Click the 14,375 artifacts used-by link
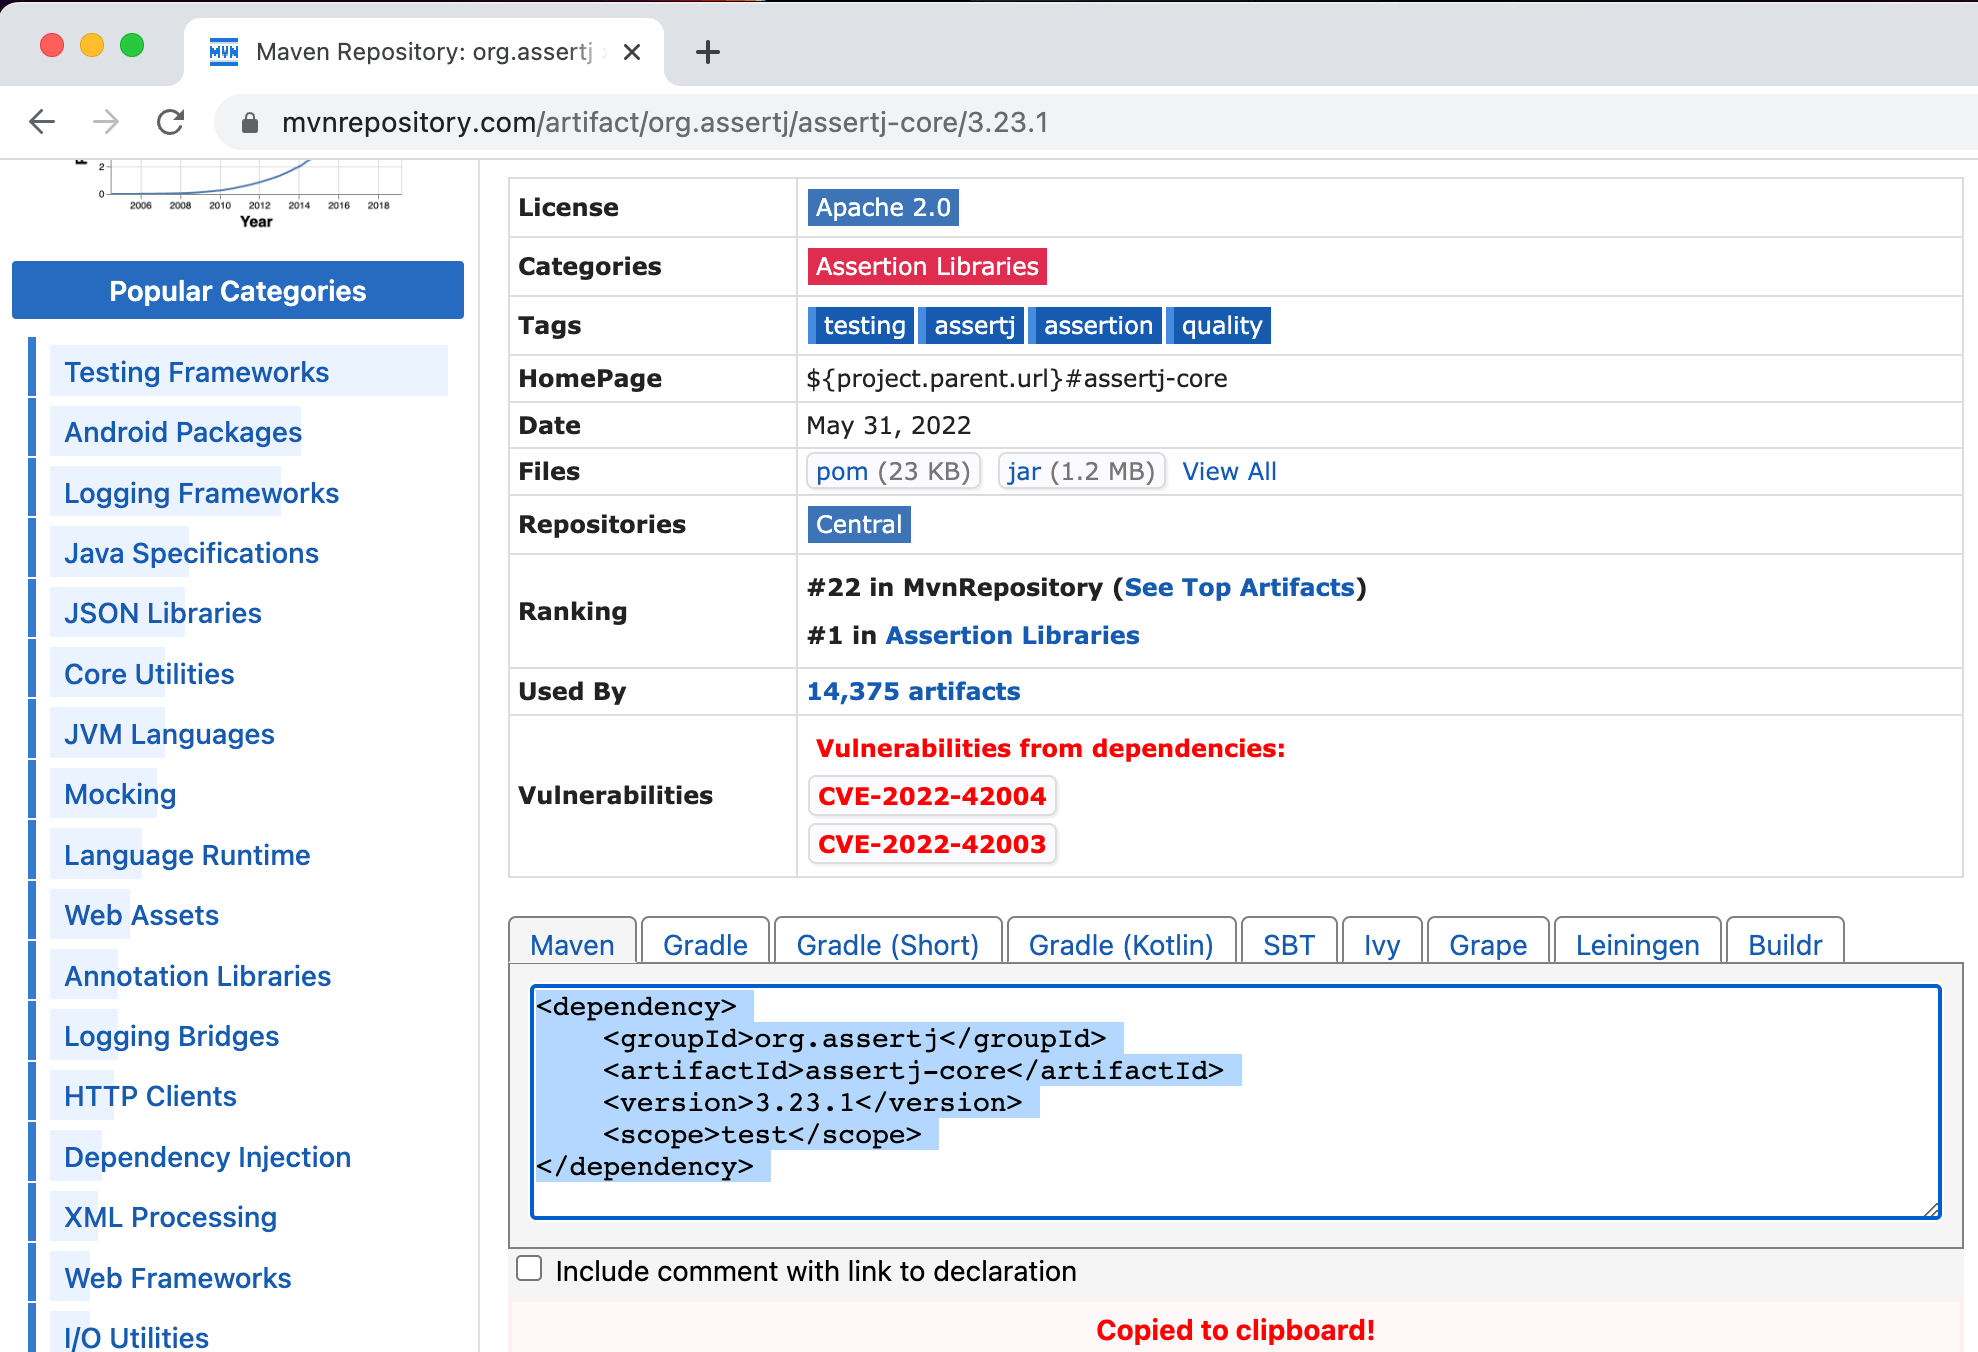Screen dimensions: 1978x1352 (x=914, y=691)
